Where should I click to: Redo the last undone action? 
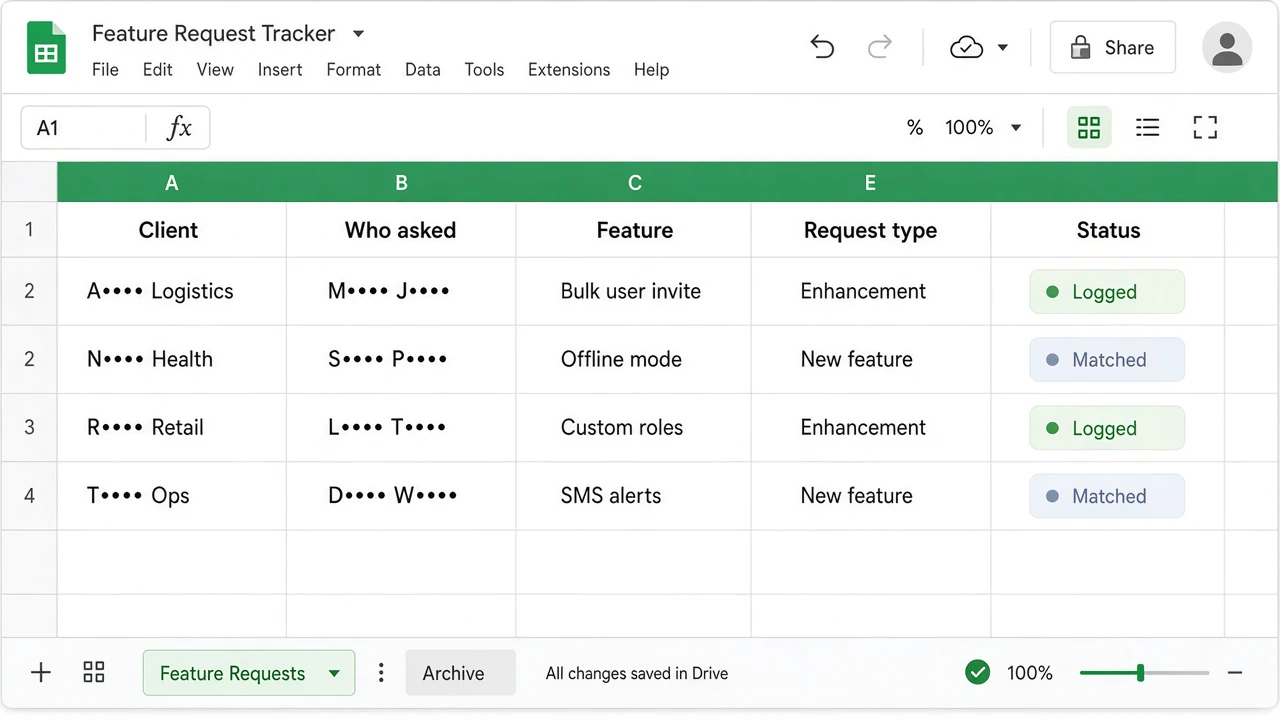(880, 47)
